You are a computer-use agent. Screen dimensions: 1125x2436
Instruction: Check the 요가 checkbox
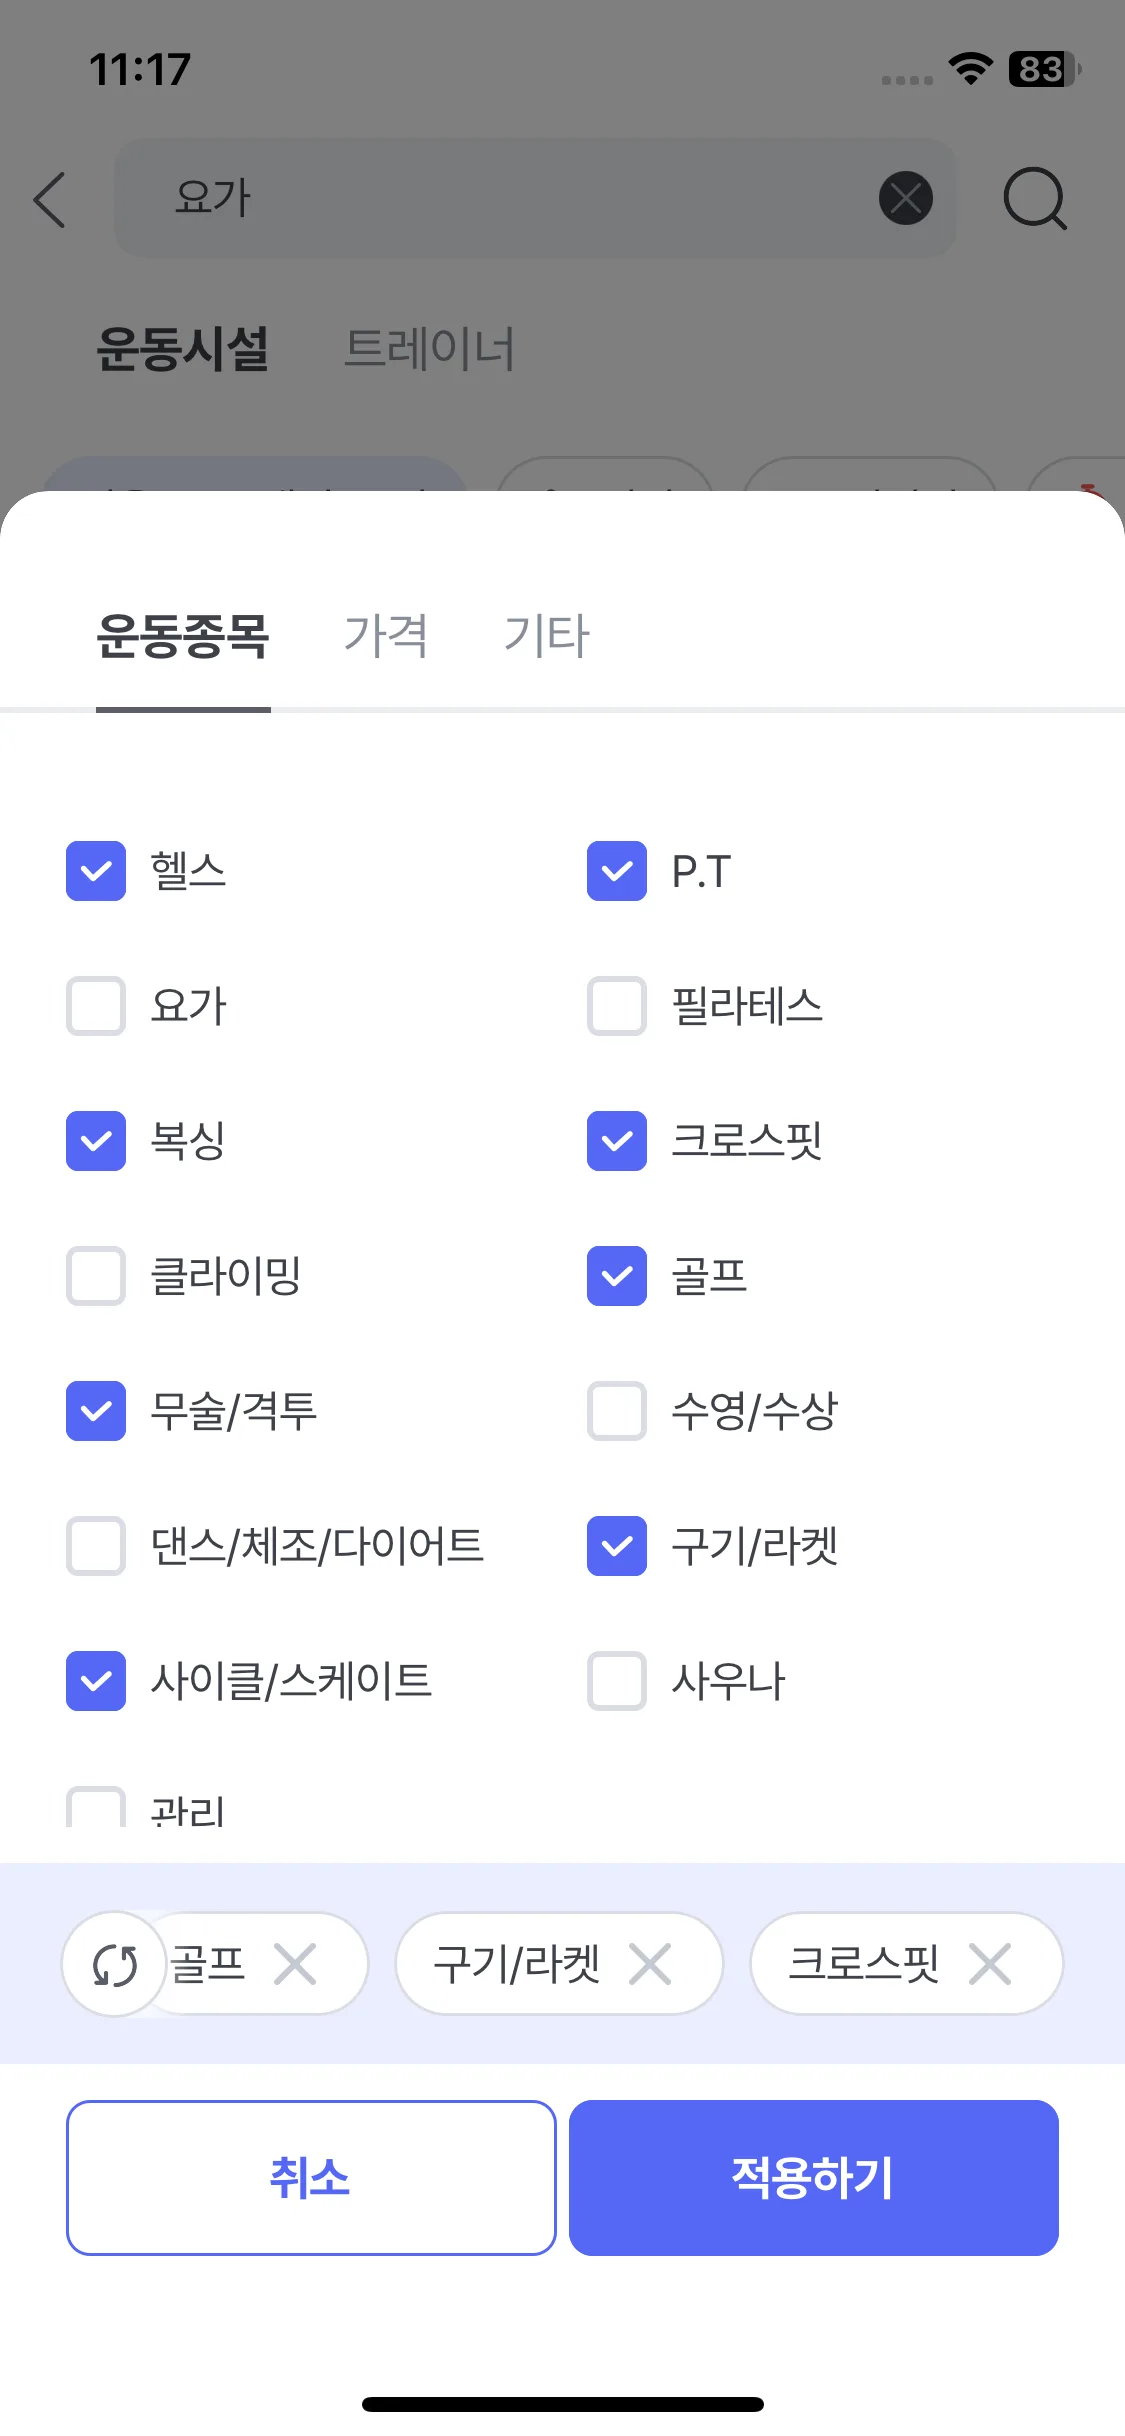pos(96,1006)
